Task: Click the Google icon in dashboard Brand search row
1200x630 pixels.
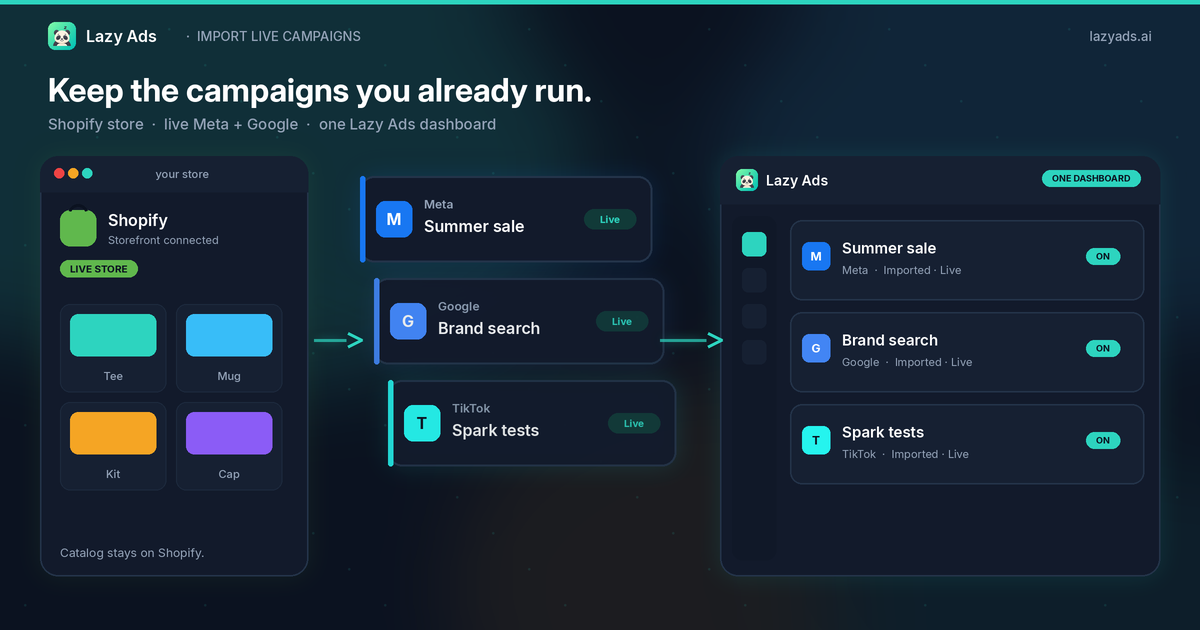Action: [816, 348]
